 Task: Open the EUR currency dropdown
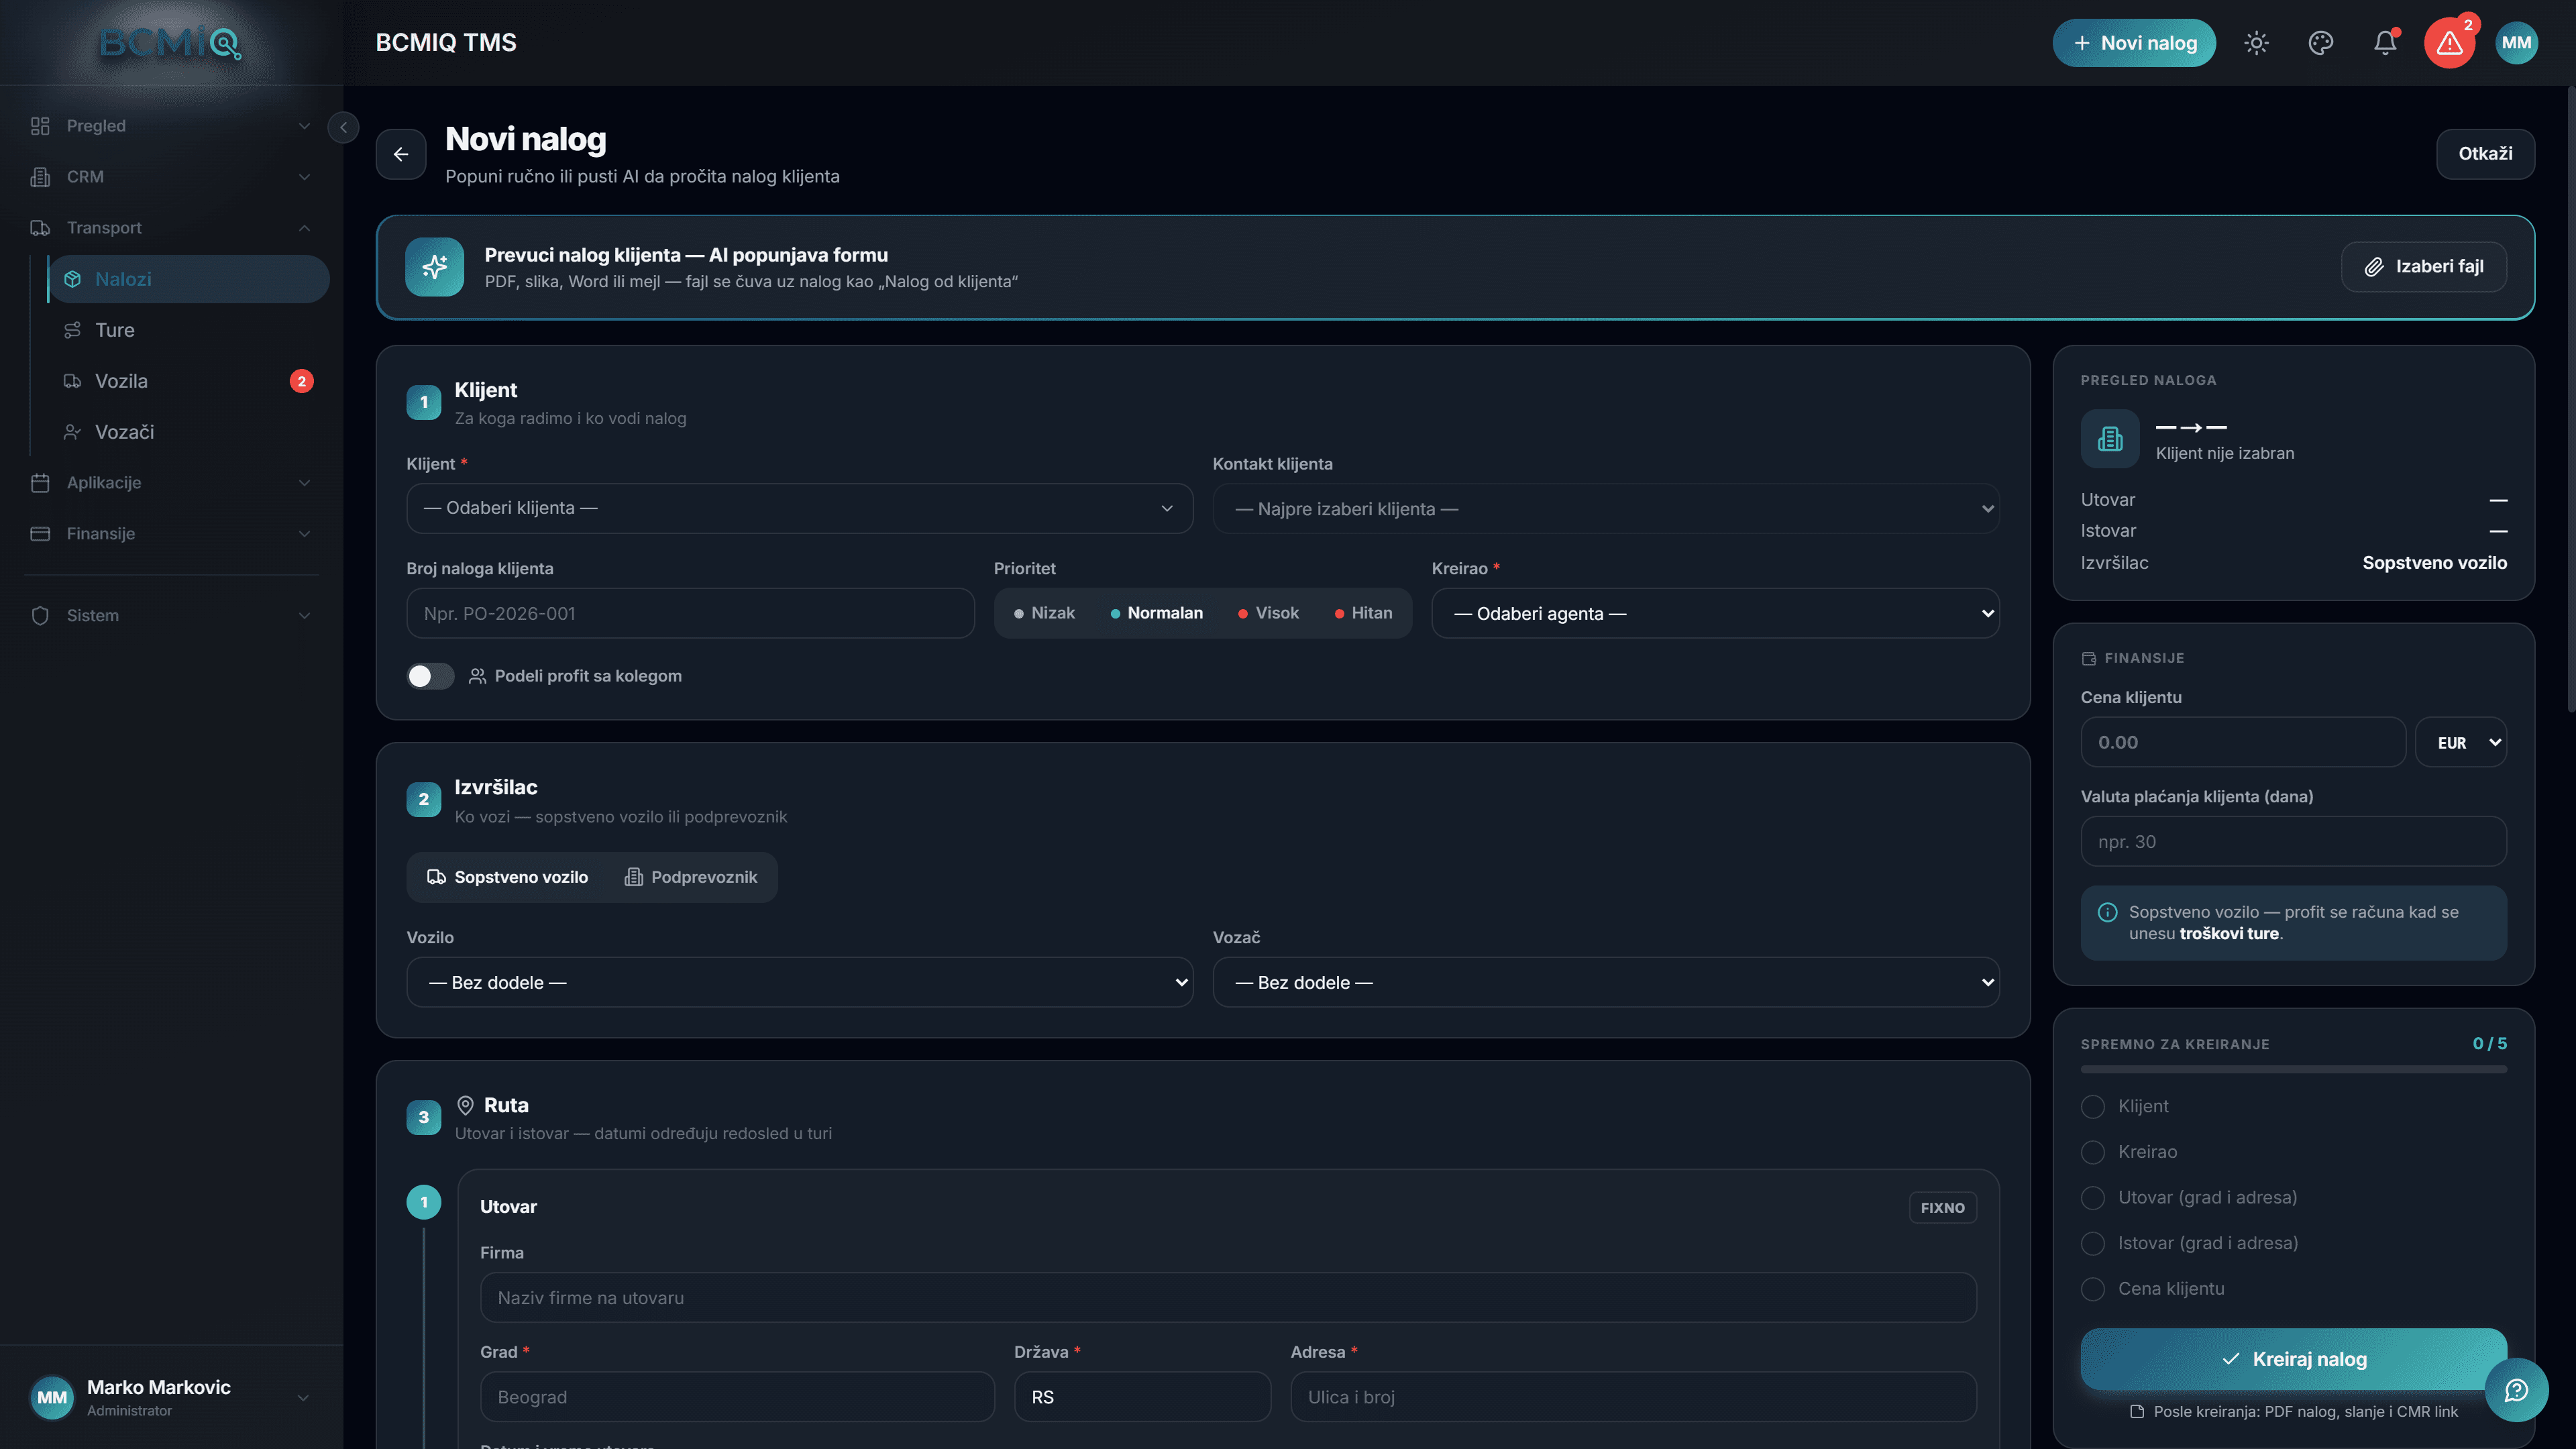pos(2461,742)
